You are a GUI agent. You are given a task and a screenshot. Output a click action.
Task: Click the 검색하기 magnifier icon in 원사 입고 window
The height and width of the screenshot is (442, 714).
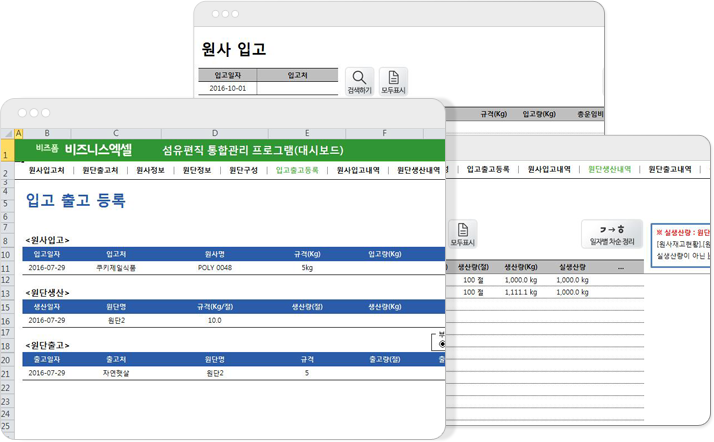pos(359,81)
